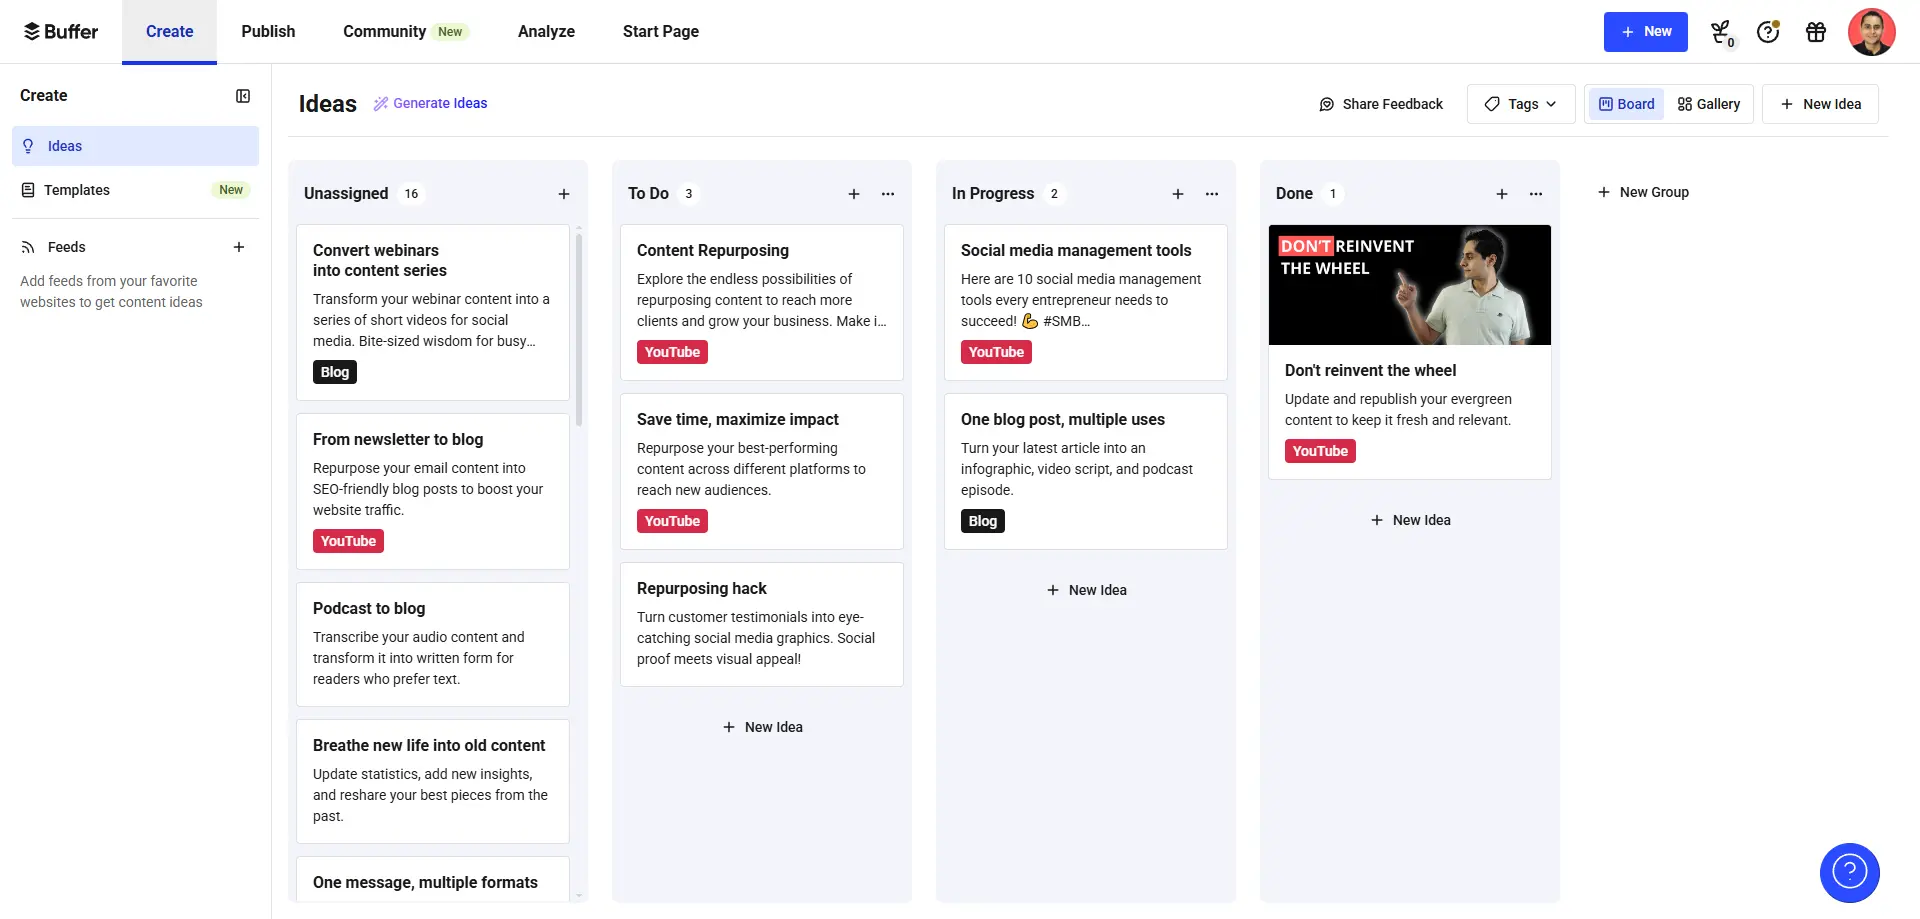Viewport: 1920px width, 919px height.
Task: Switch to Gallery view
Action: click(x=1709, y=103)
